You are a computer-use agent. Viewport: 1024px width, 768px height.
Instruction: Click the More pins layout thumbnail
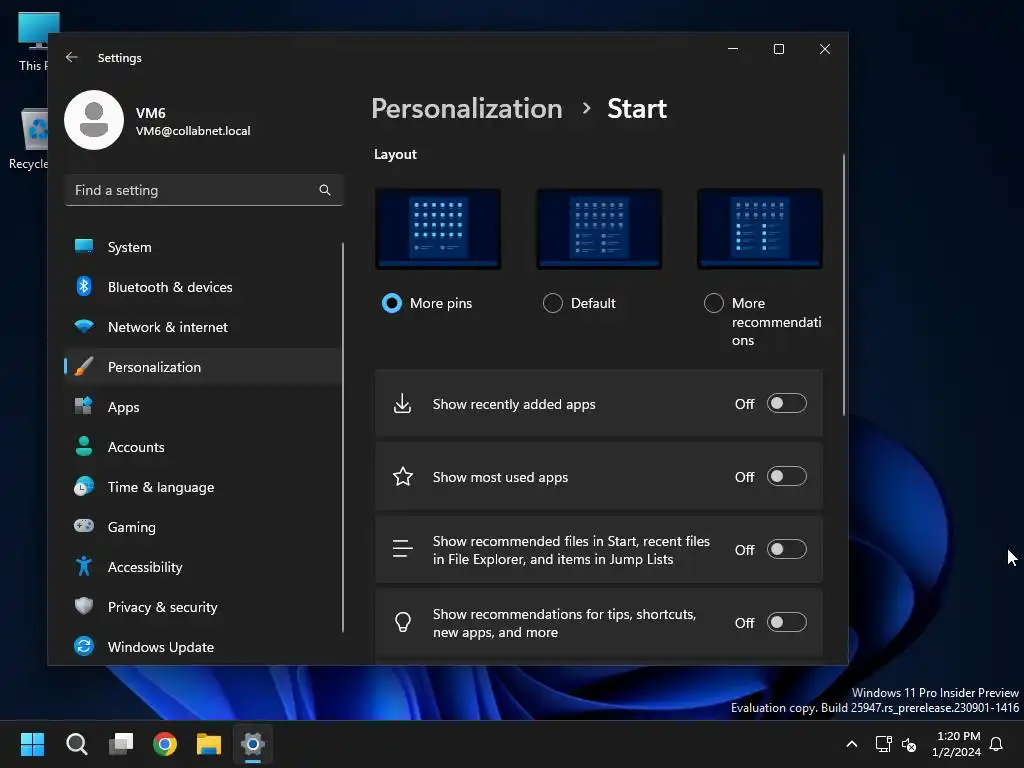point(438,229)
